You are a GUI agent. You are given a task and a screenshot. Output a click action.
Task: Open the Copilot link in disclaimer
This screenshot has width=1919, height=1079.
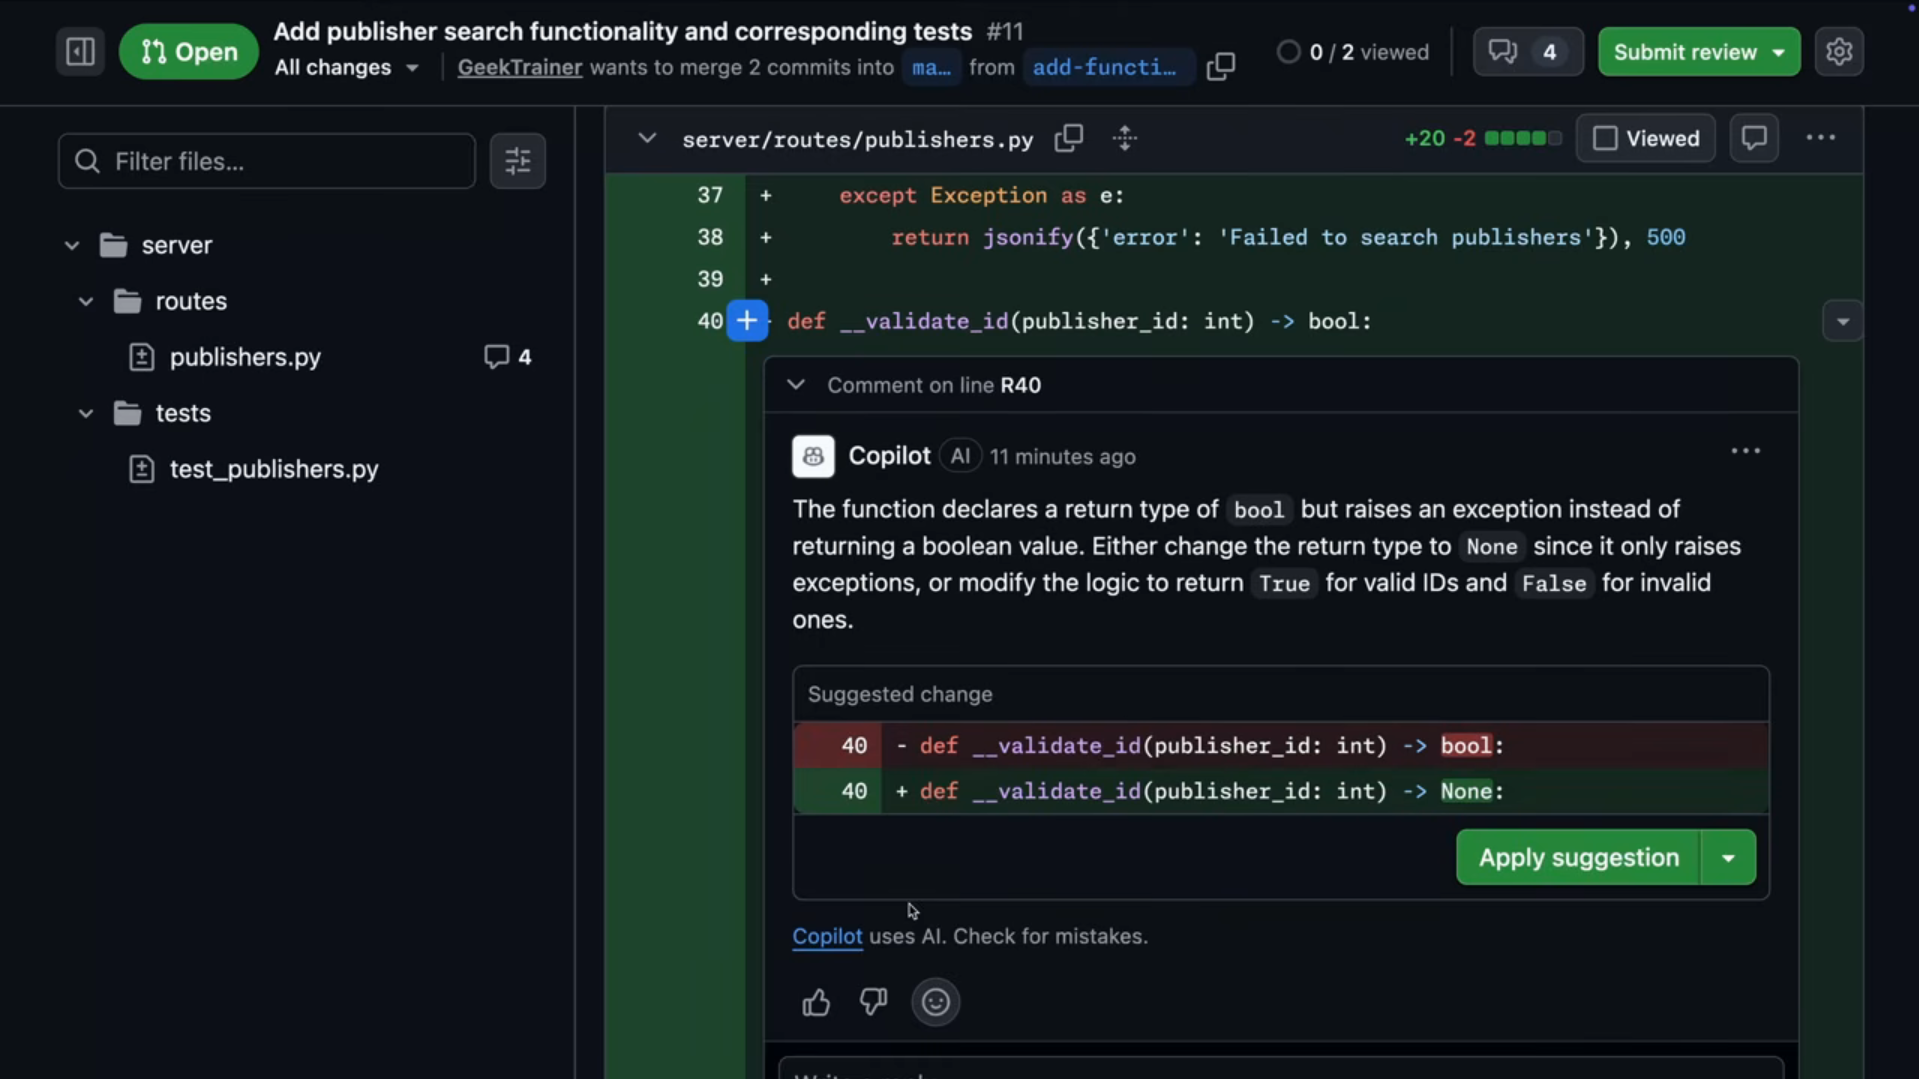pos(827,937)
